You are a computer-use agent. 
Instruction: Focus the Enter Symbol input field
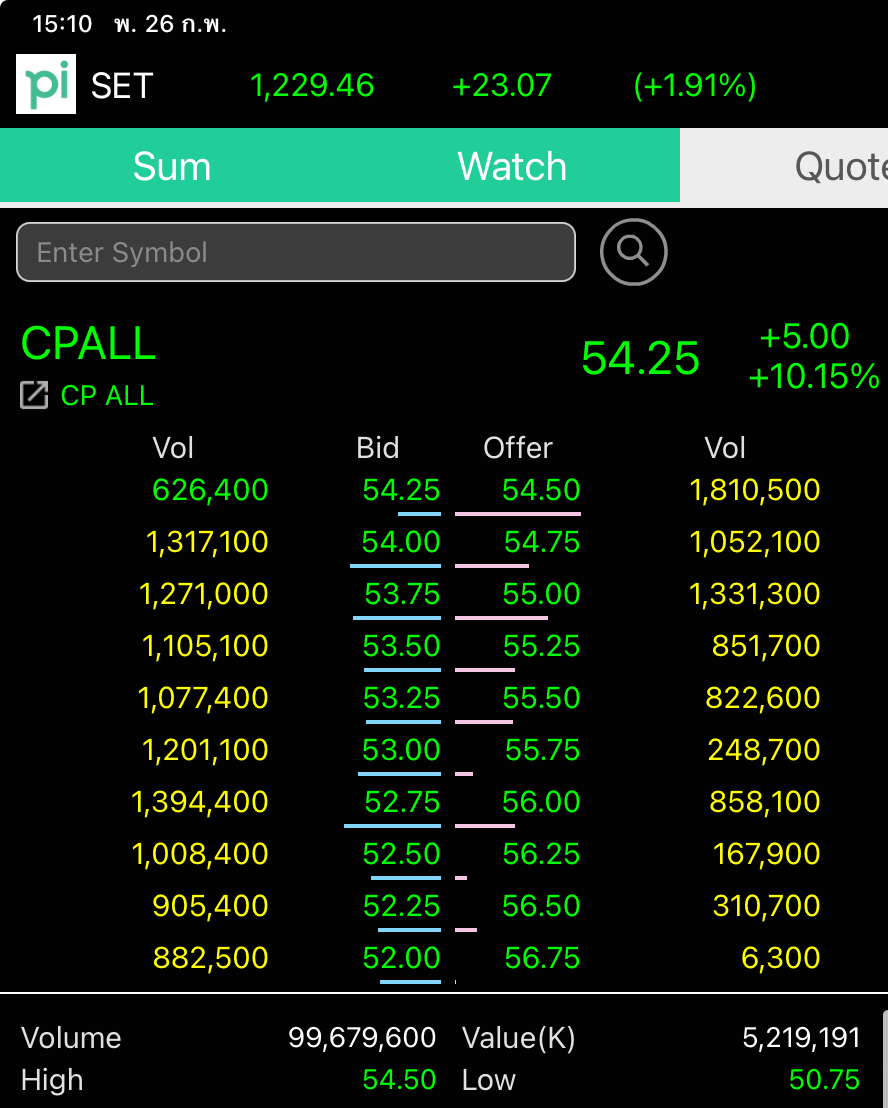coord(296,252)
